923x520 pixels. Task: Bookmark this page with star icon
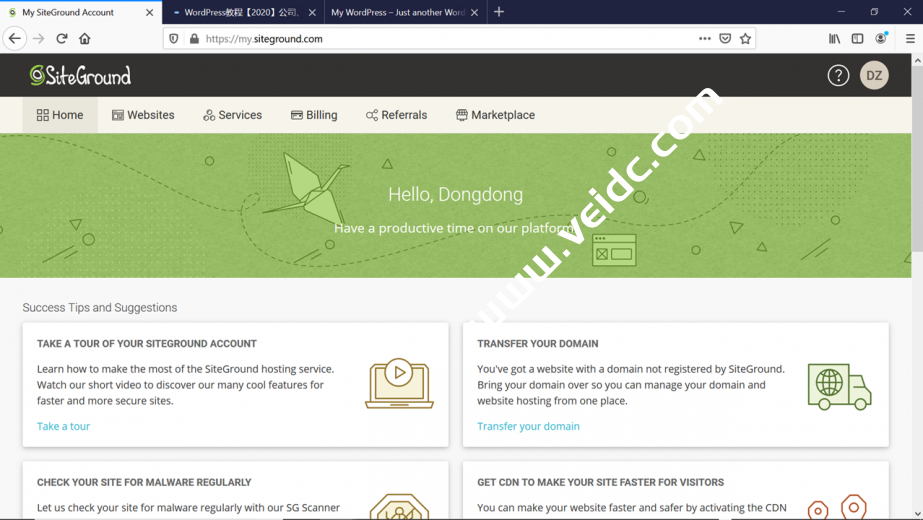(745, 39)
